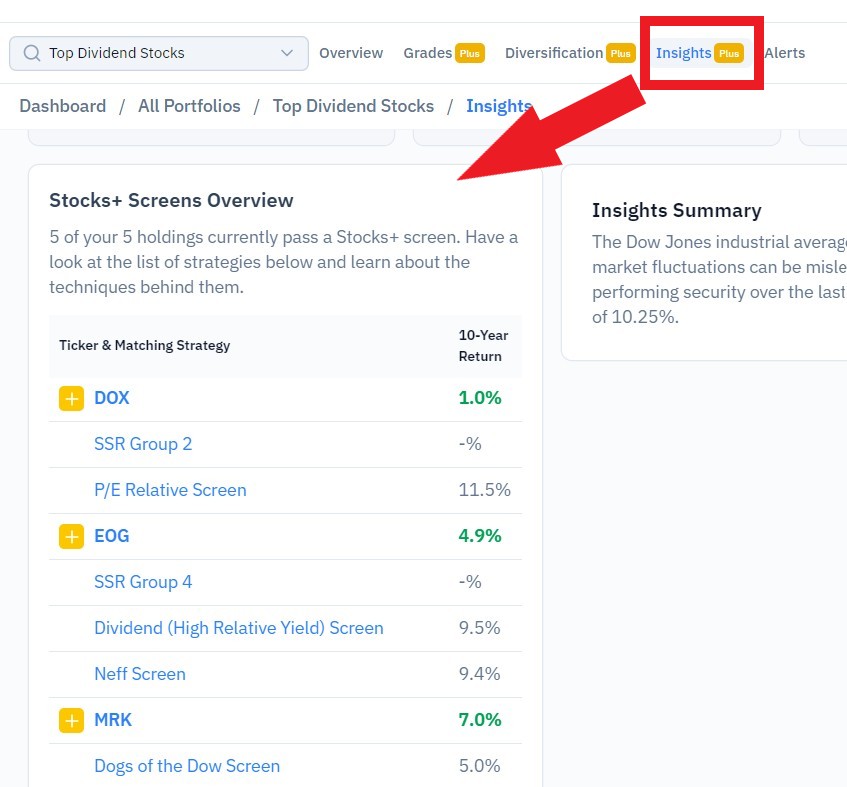
Task: Expand the DOX ticker row plus icon
Action: [71, 399]
